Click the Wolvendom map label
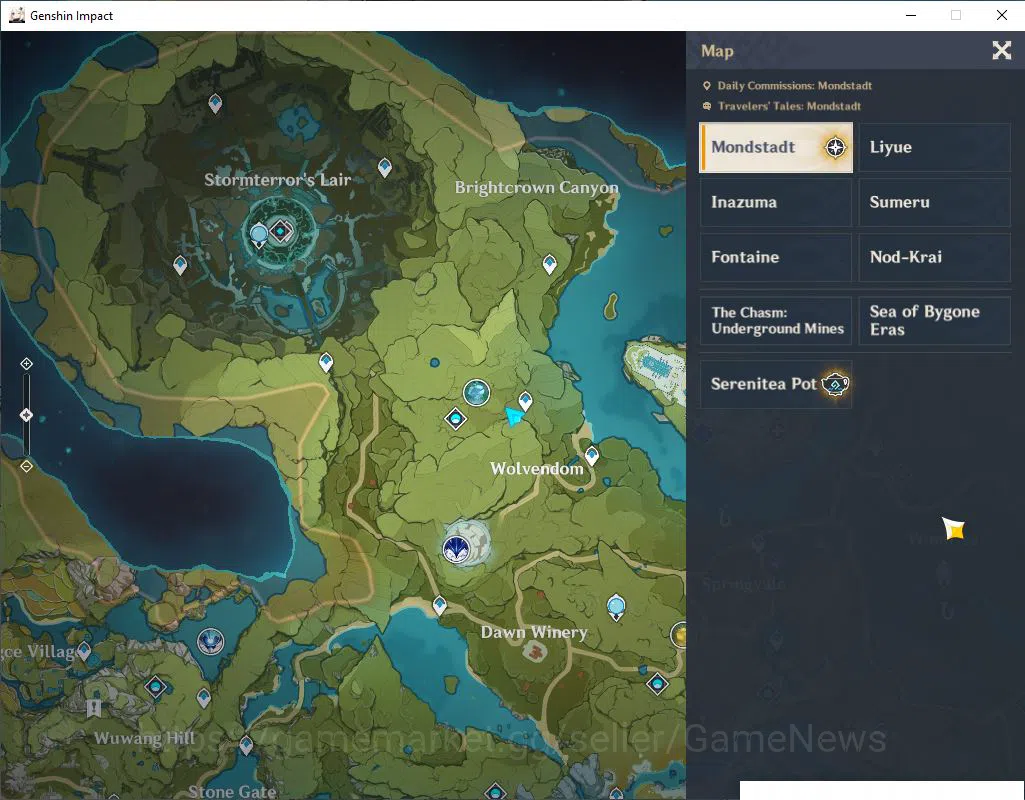1025x800 pixels. pos(537,469)
